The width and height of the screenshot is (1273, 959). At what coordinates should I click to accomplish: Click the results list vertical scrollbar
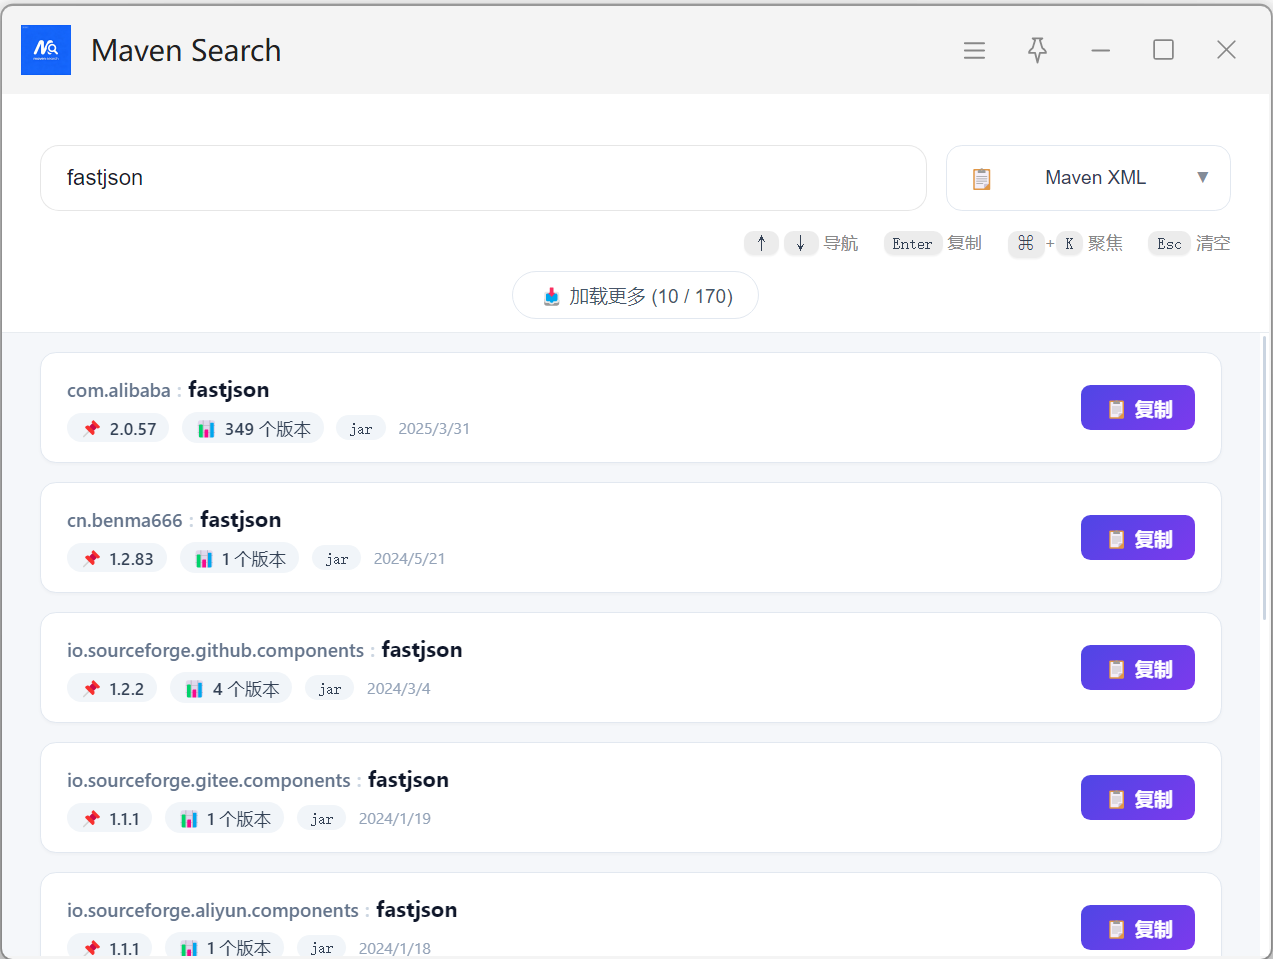tap(1264, 480)
